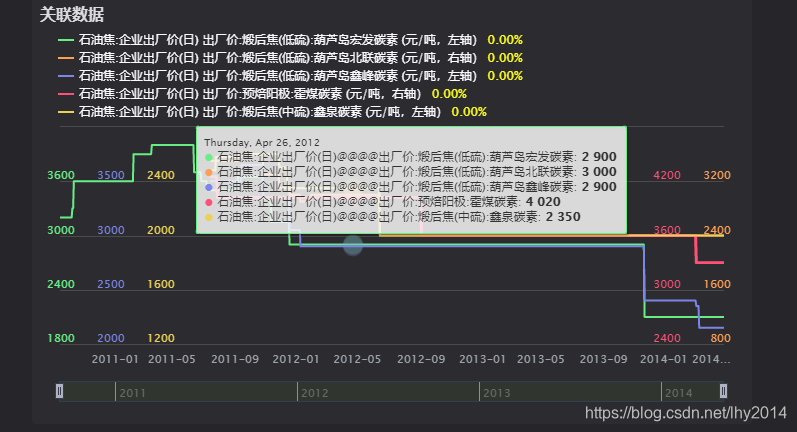The width and height of the screenshot is (797, 432).
Task: Click the red 3600 right axis label
Action: tap(667, 230)
